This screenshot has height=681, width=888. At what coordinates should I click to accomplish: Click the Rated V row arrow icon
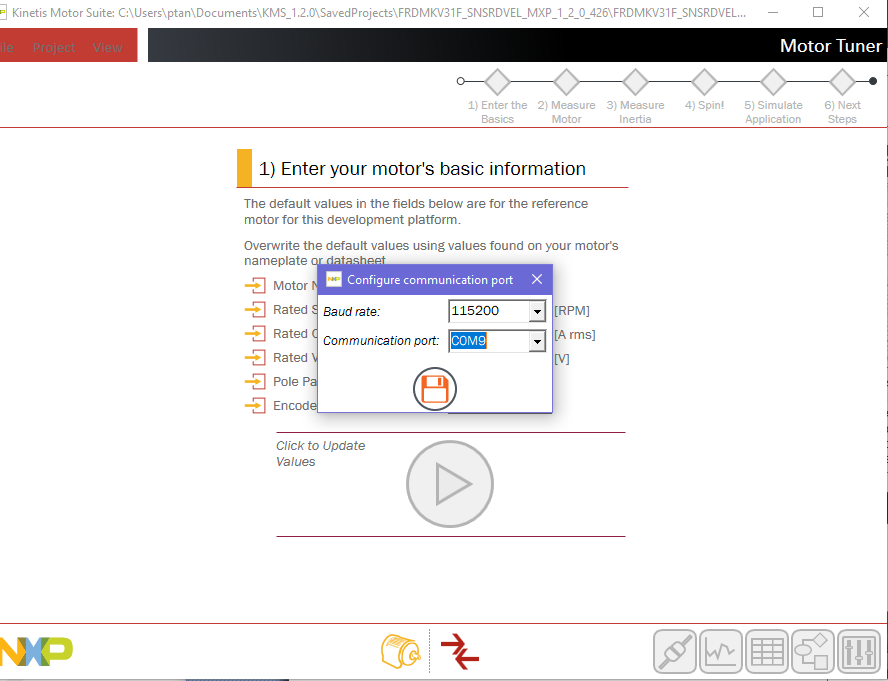pos(255,357)
